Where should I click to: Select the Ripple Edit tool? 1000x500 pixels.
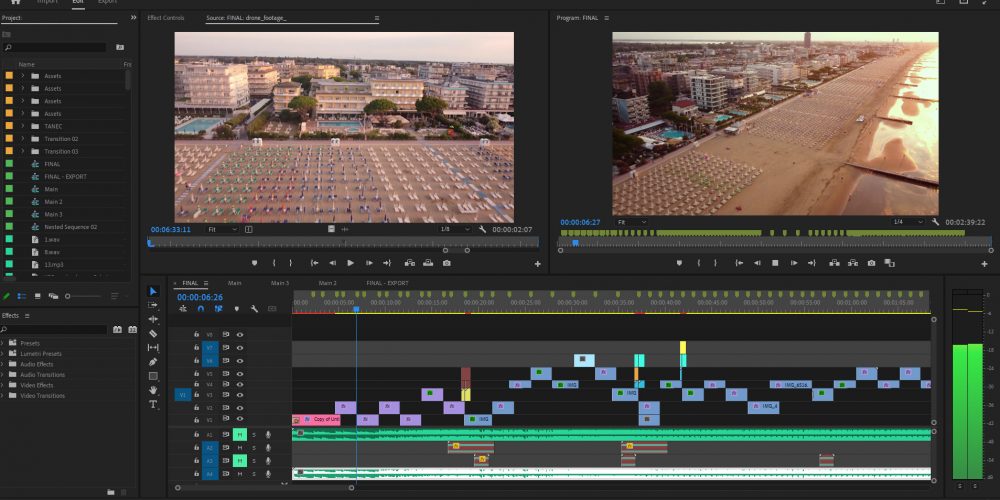click(x=153, y=319)
